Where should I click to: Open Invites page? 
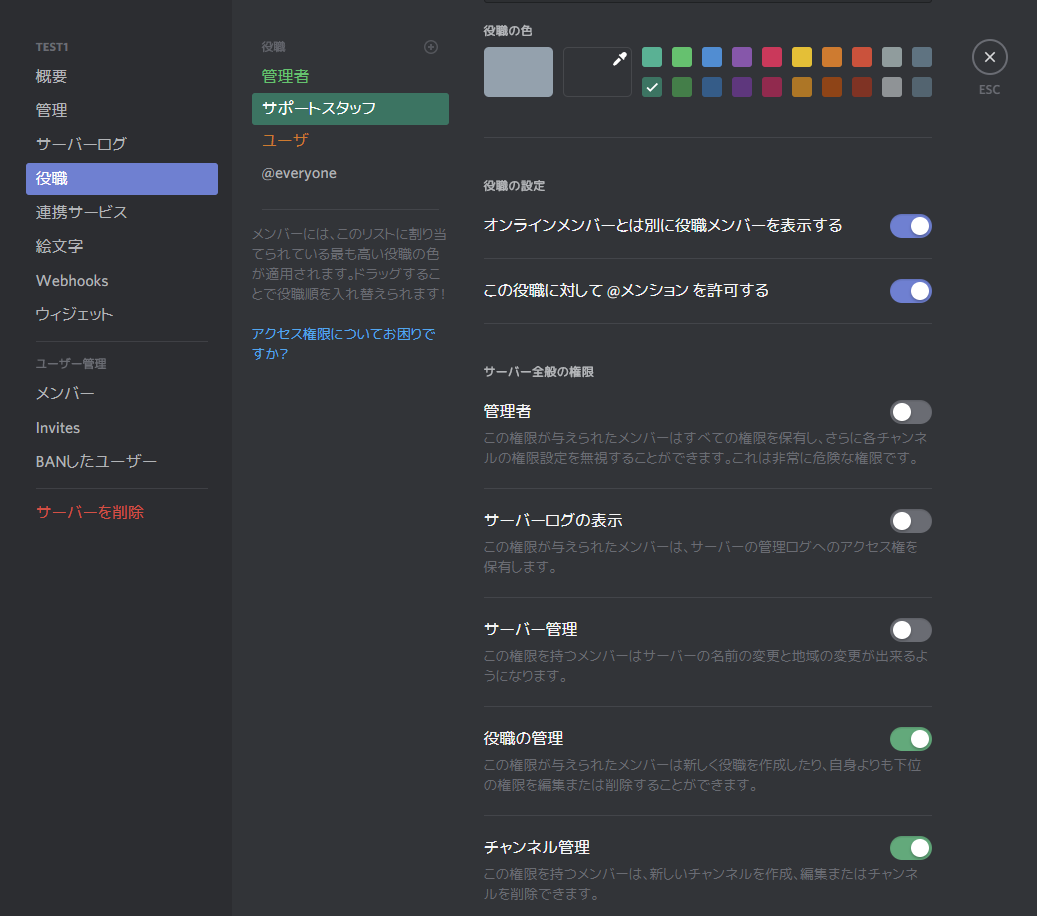122,428
